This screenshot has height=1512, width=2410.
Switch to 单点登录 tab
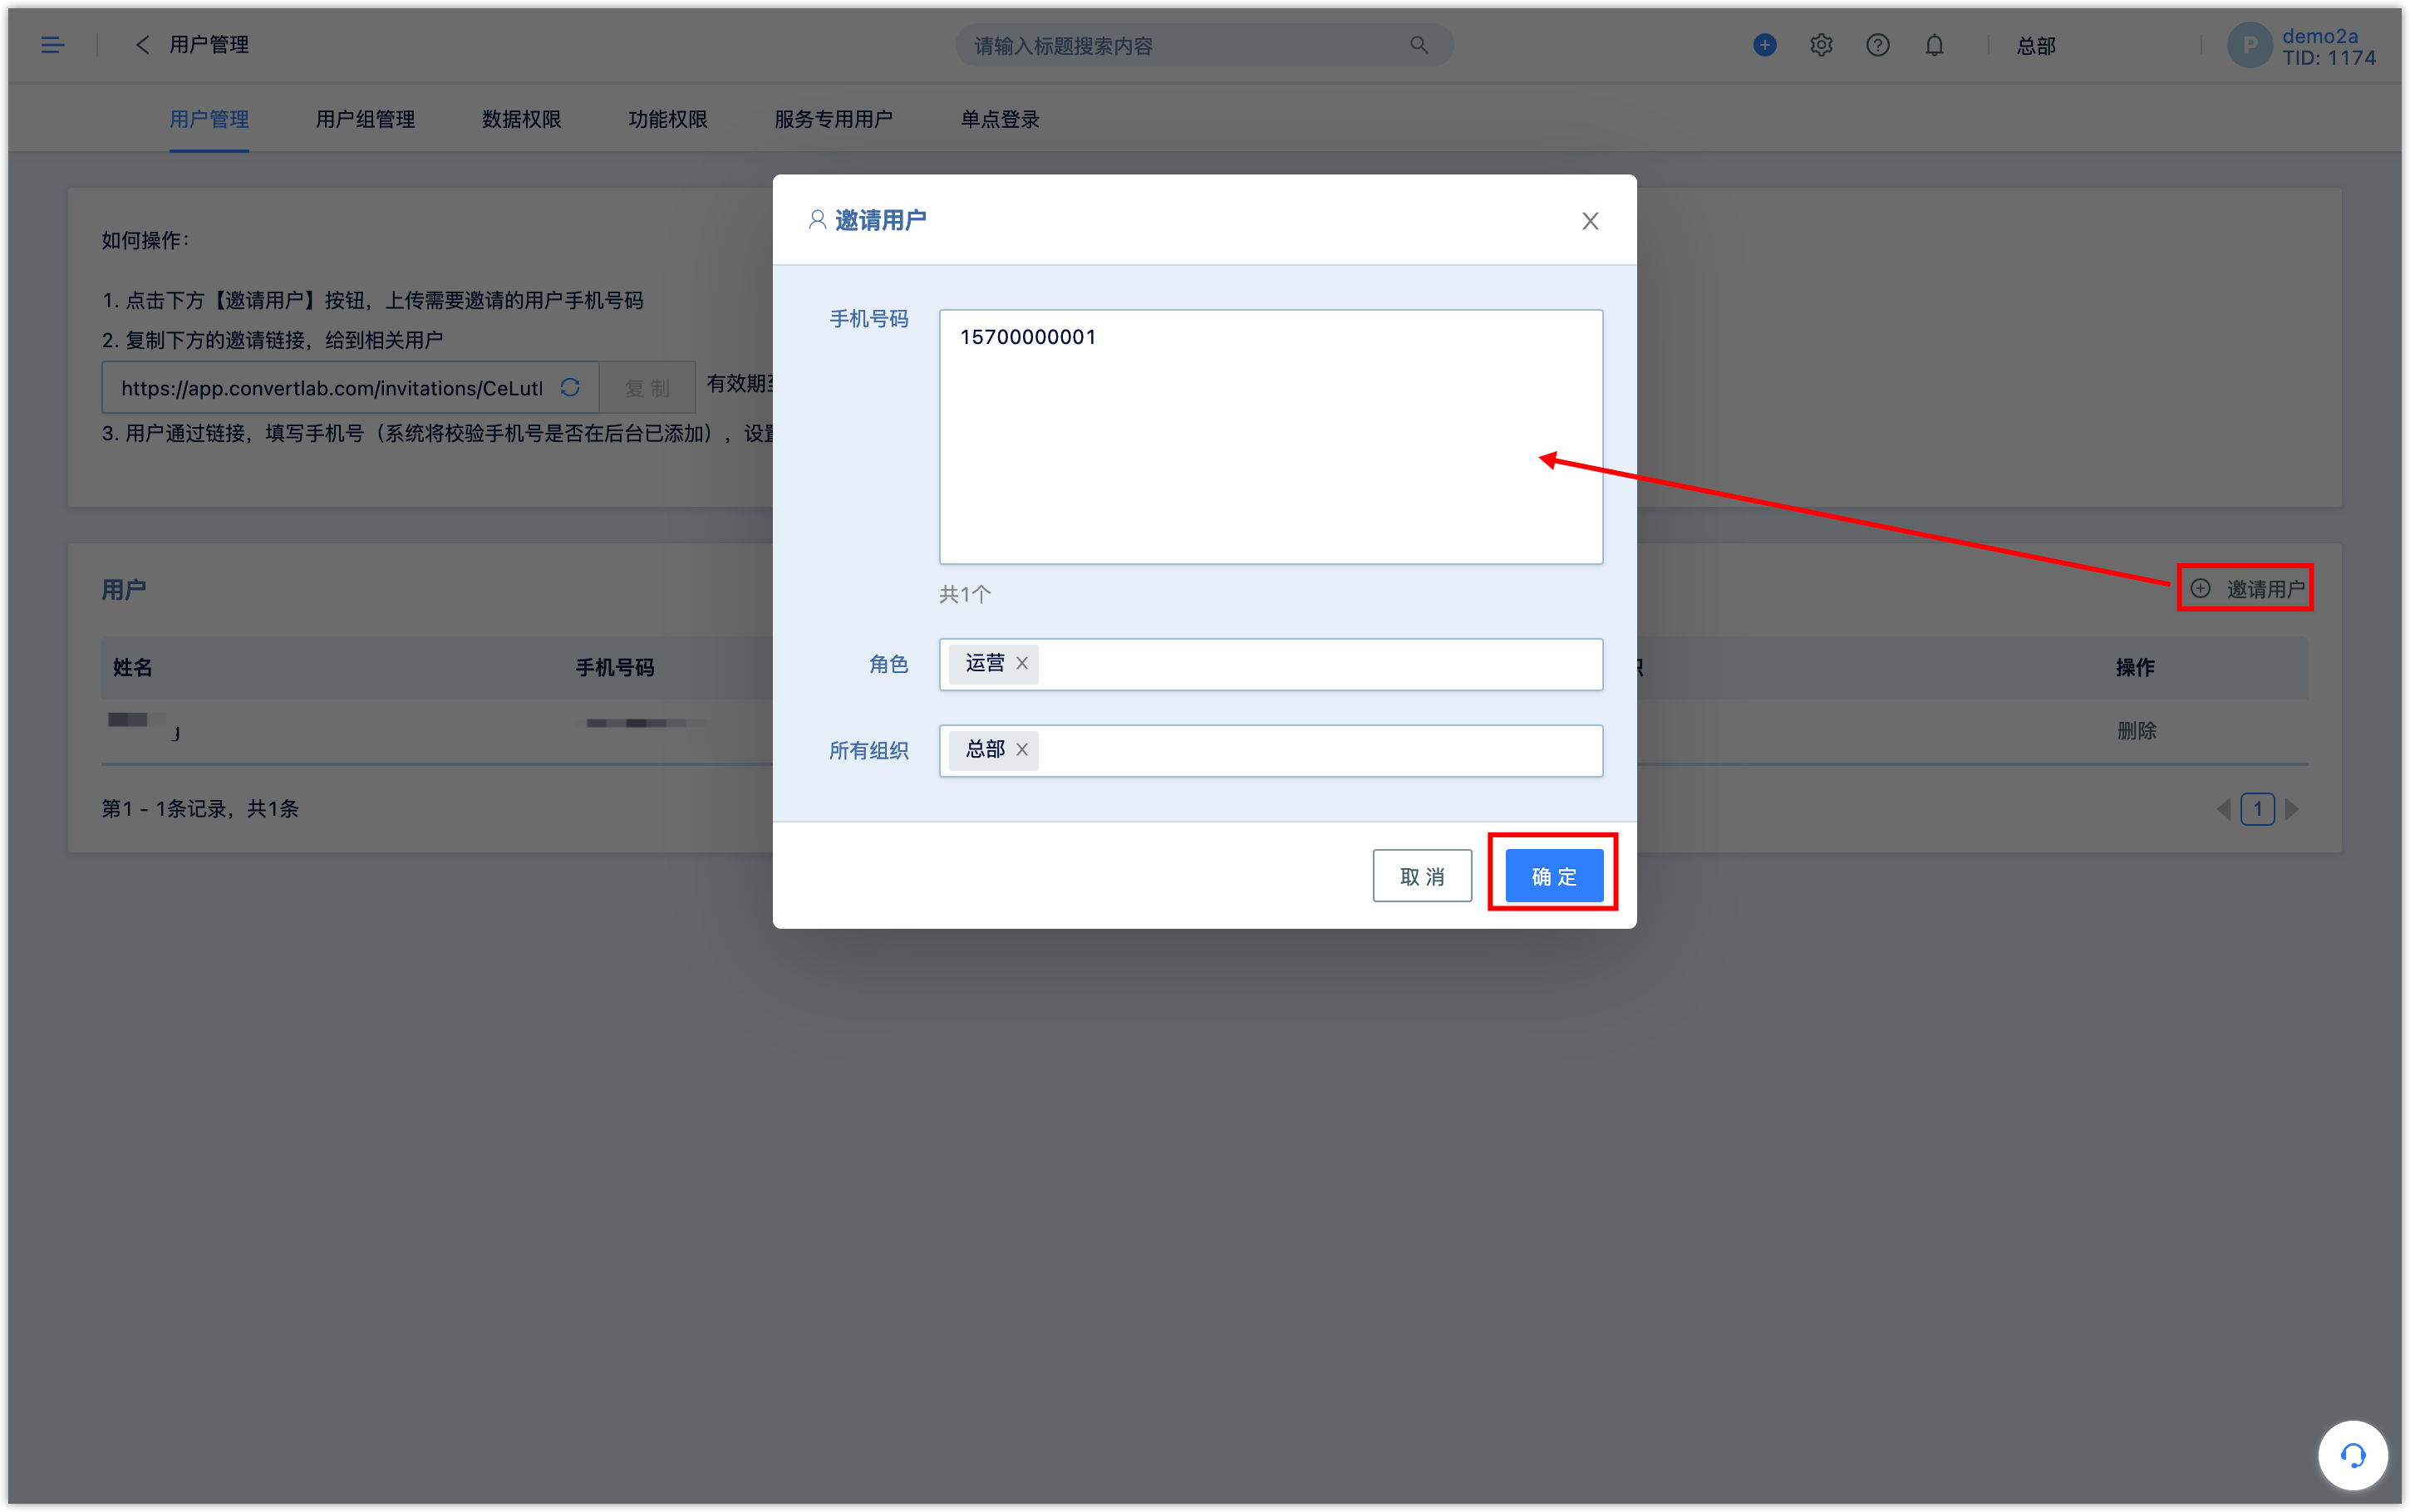(1000, 119)
